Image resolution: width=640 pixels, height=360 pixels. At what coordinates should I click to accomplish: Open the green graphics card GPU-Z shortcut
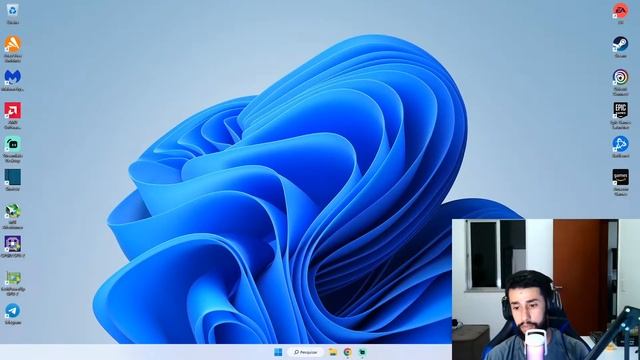(x=13, y=278)
